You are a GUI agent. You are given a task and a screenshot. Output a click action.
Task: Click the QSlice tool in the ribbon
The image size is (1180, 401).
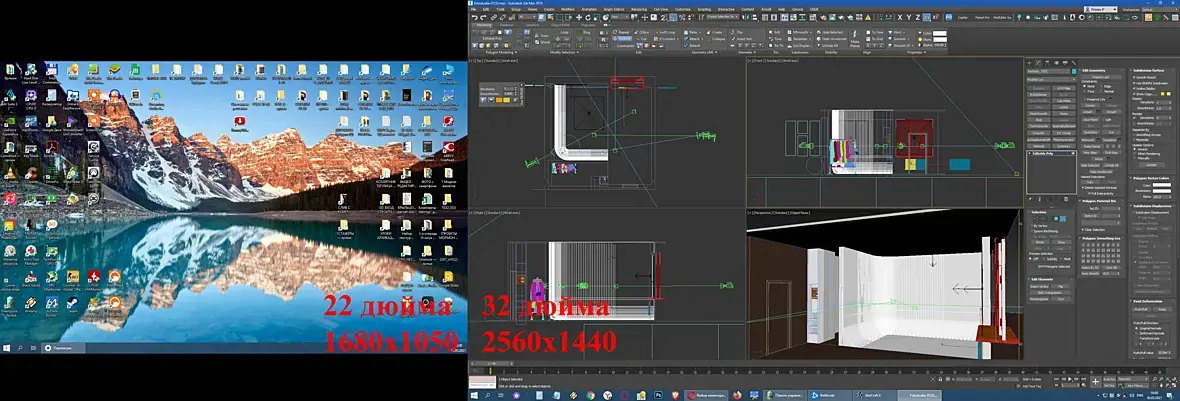tap(642, 32)
